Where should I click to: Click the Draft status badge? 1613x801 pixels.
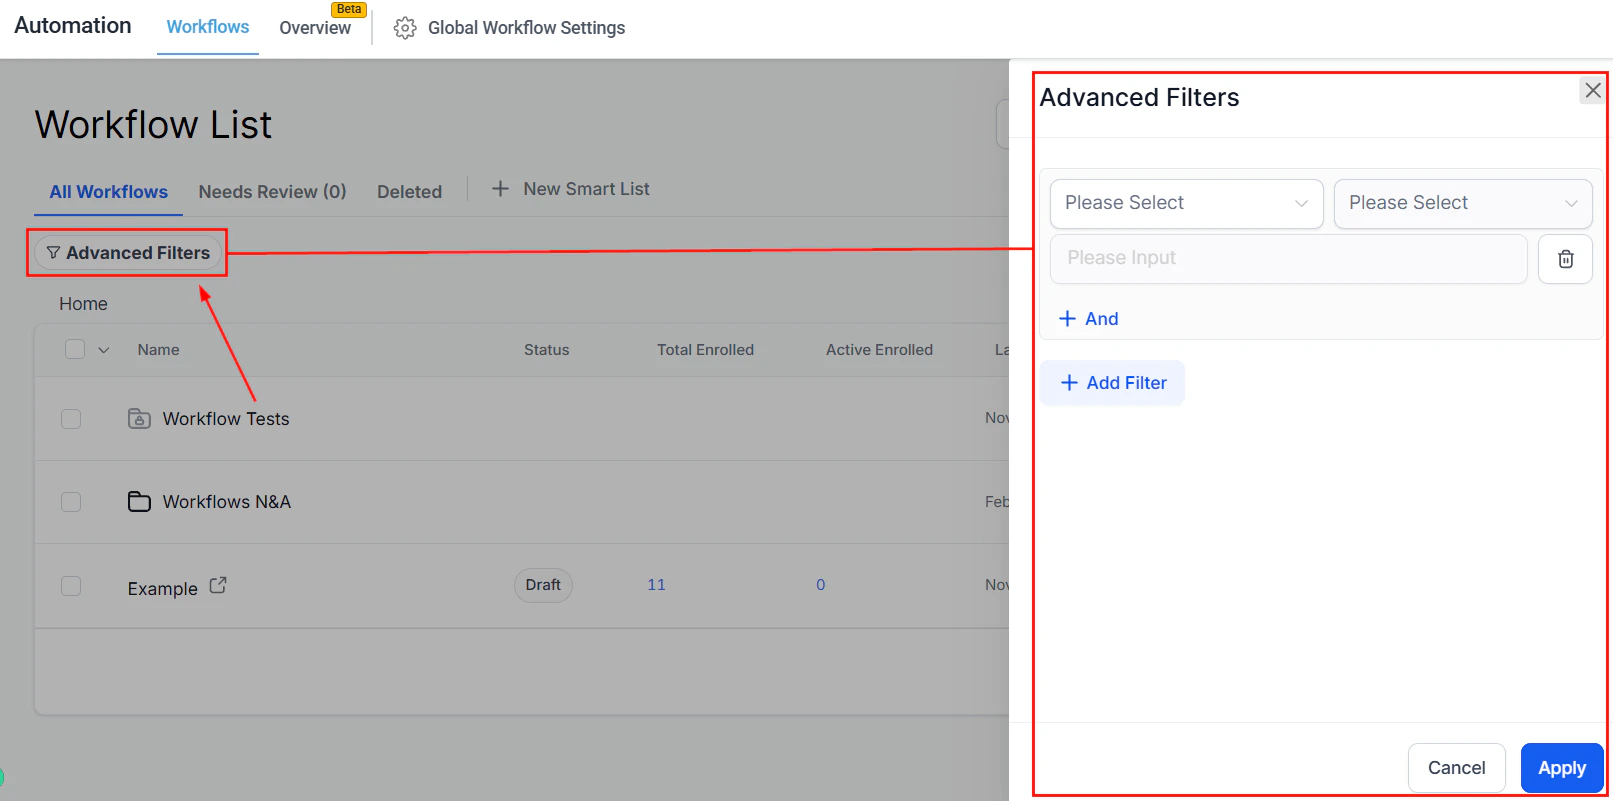click(x=543, y=585)
